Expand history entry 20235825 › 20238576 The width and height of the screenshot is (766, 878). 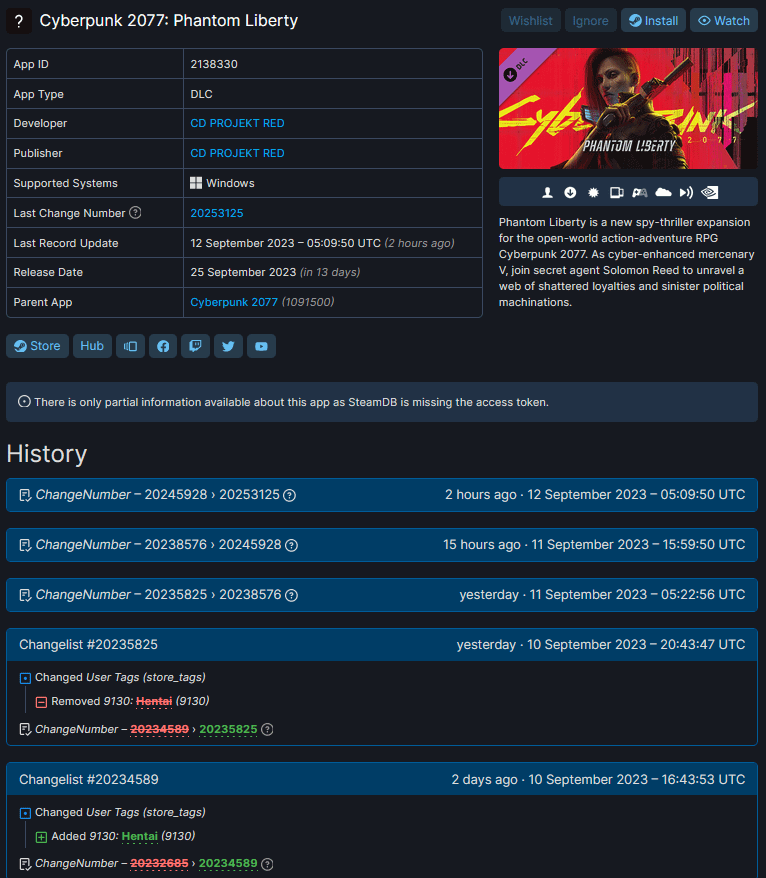tap(382, 595)
